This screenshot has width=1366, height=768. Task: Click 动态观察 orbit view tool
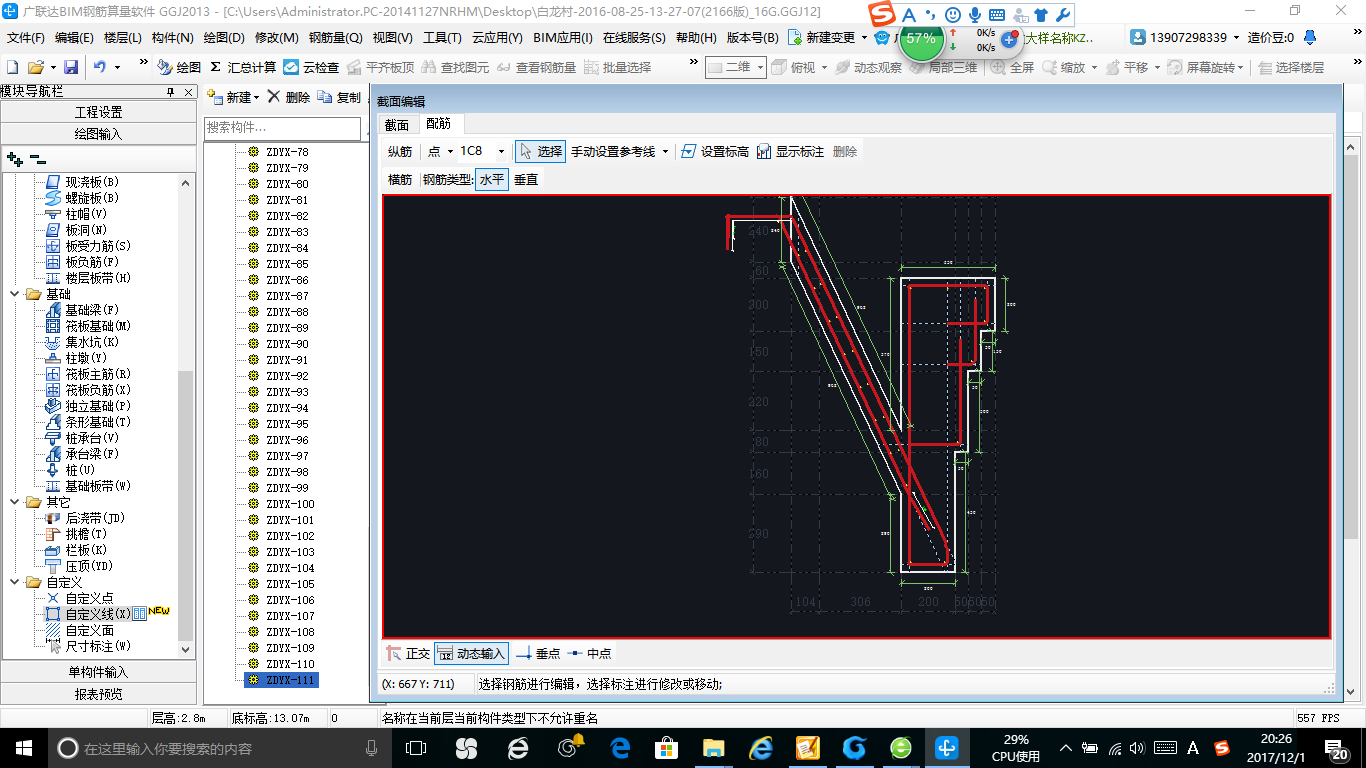point(867,67)
